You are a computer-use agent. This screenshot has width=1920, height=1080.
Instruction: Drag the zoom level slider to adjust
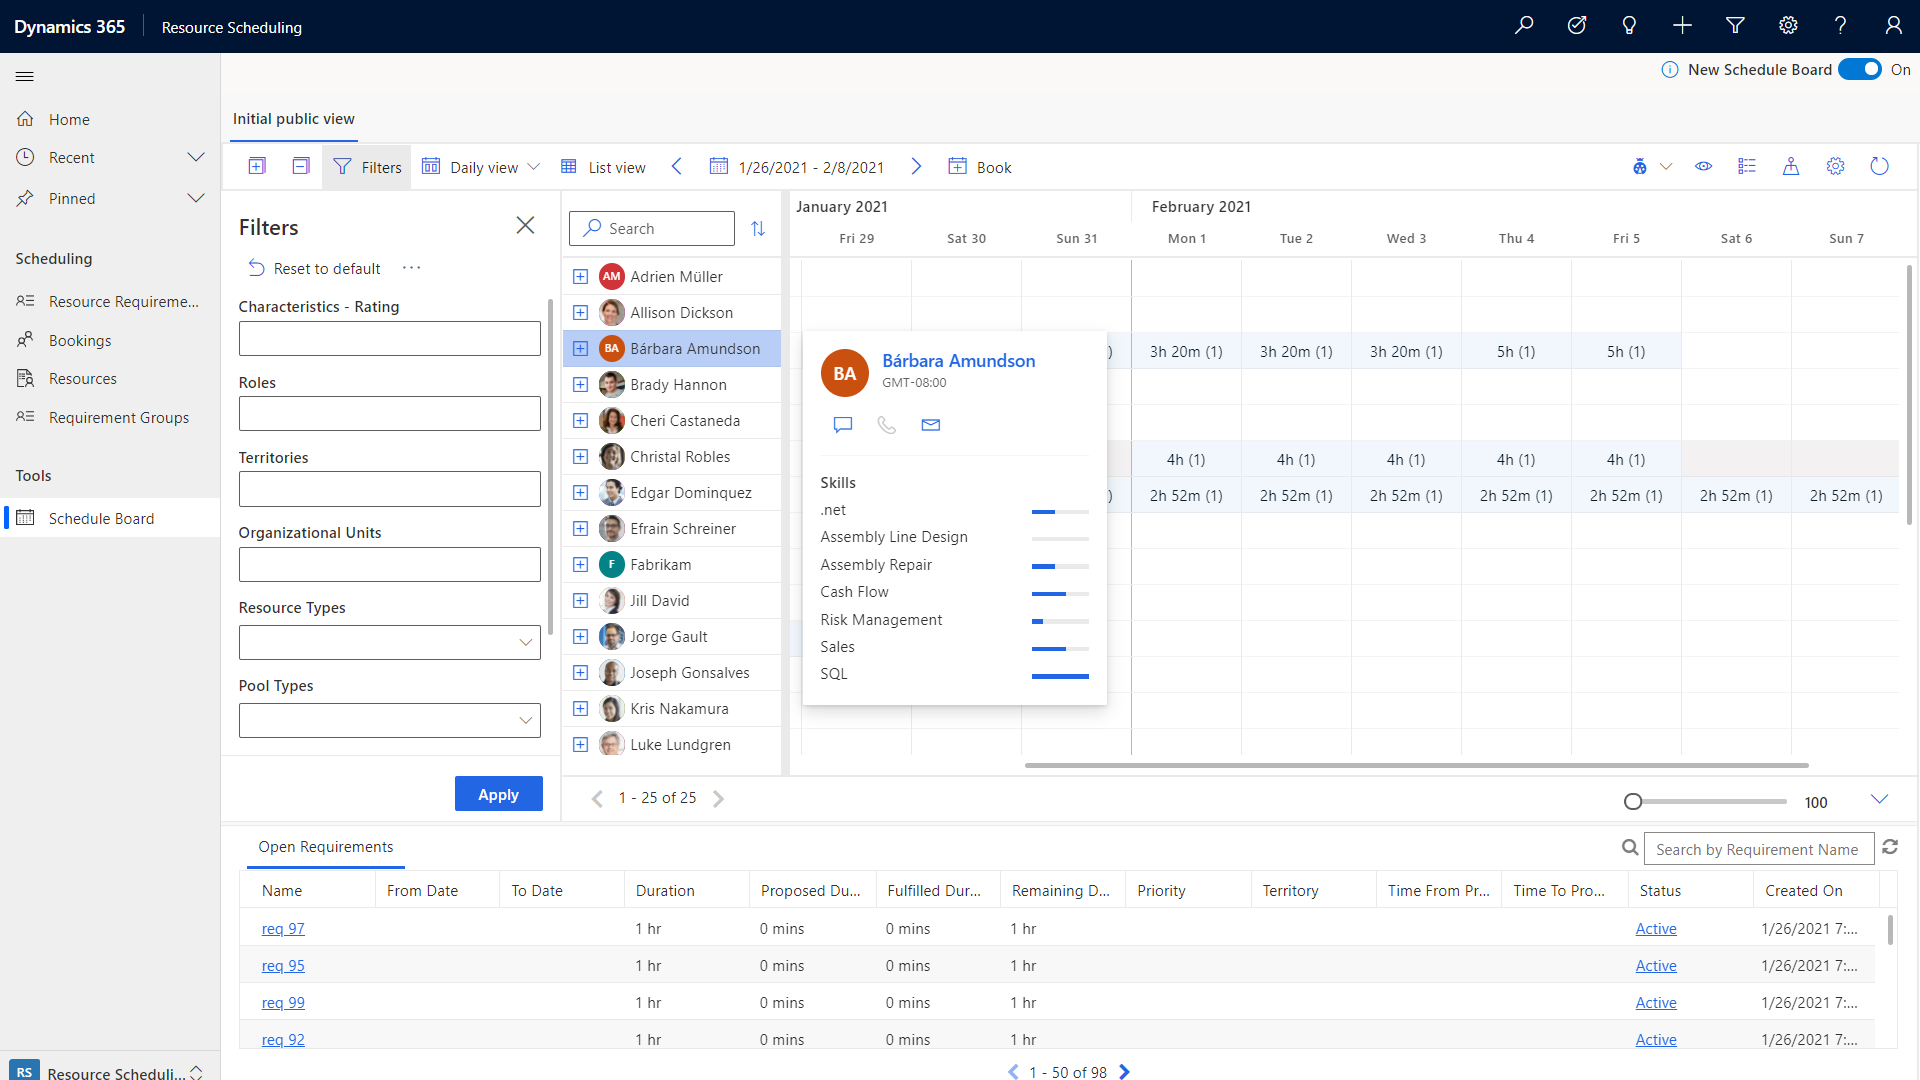[1633, 800]
